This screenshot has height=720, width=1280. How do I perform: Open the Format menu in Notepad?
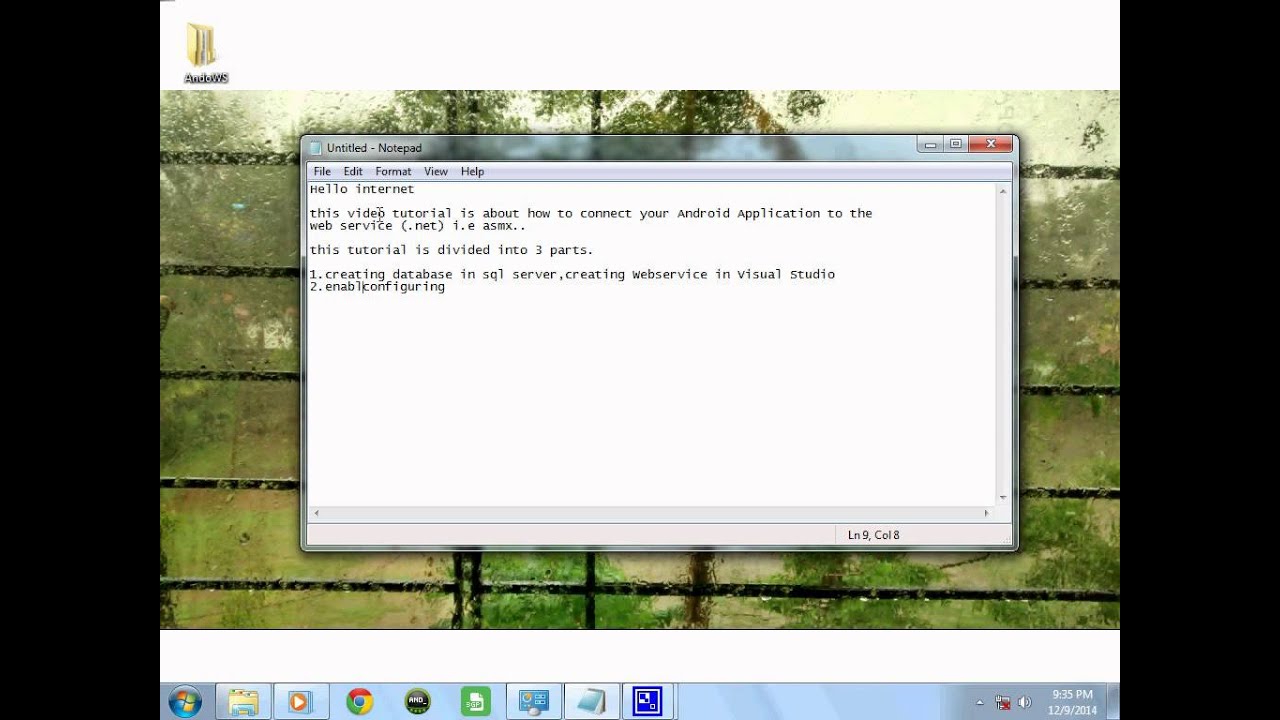(x=393, y=172)
